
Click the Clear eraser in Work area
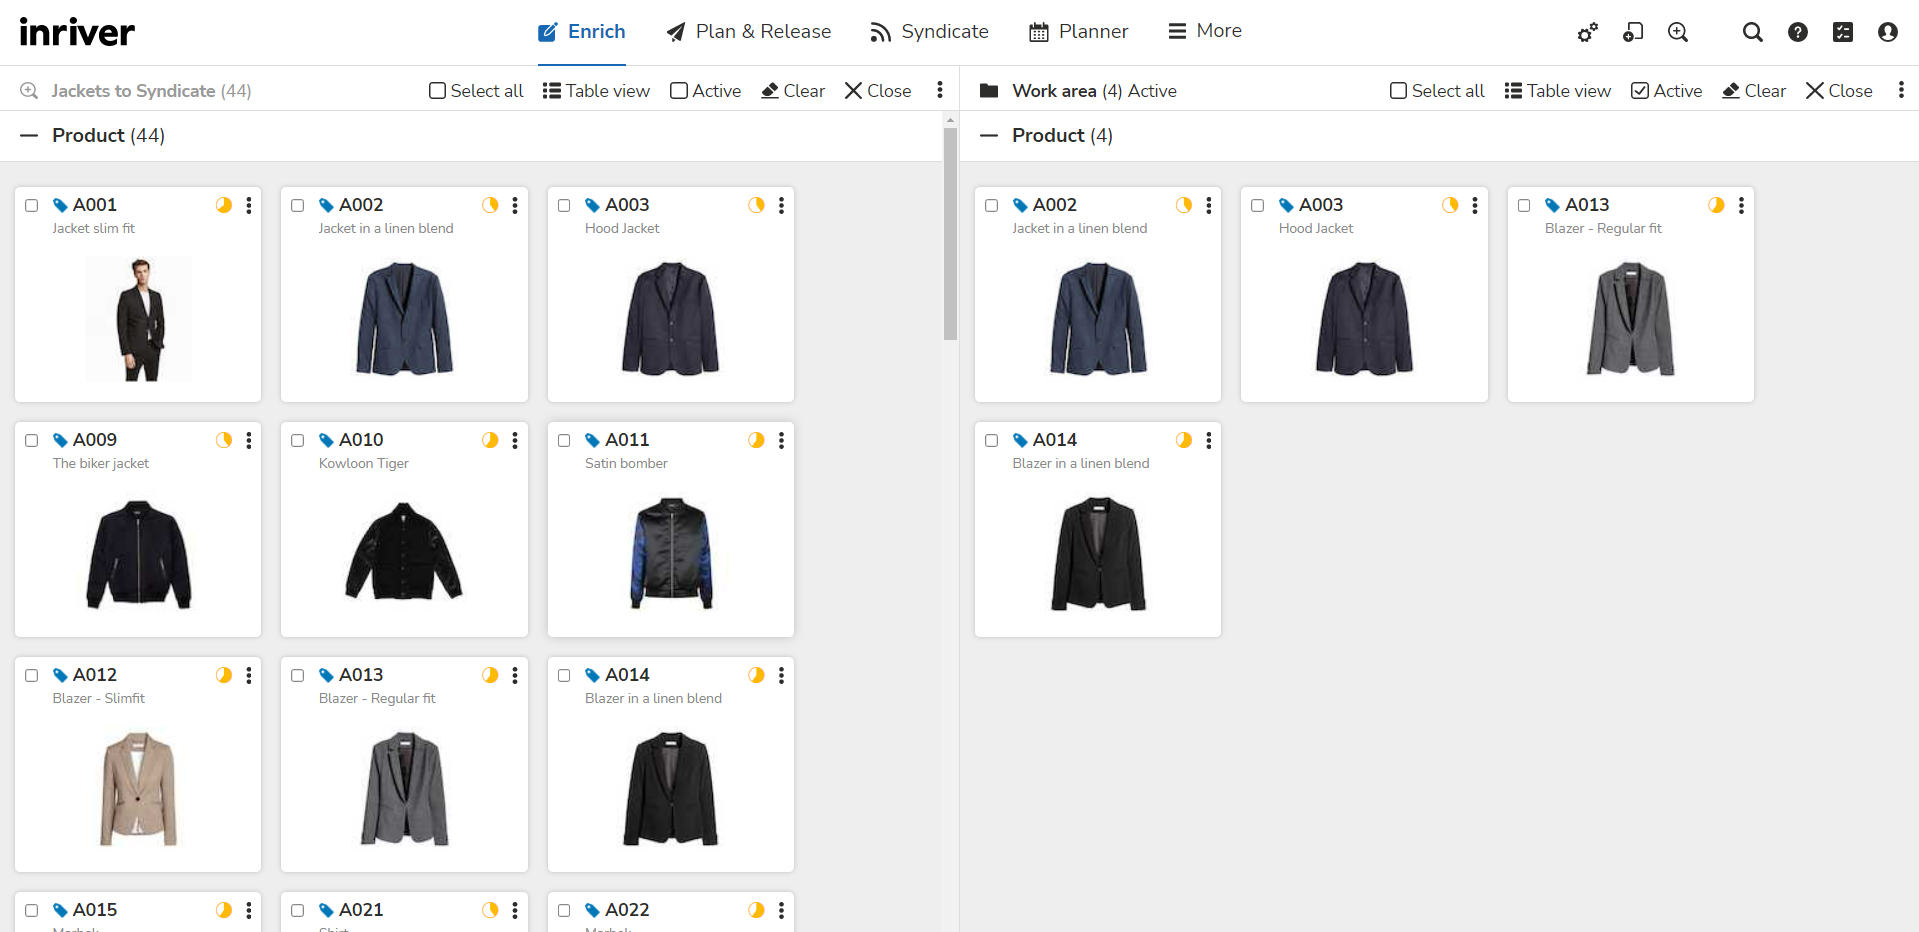(x=1753, y=91)
